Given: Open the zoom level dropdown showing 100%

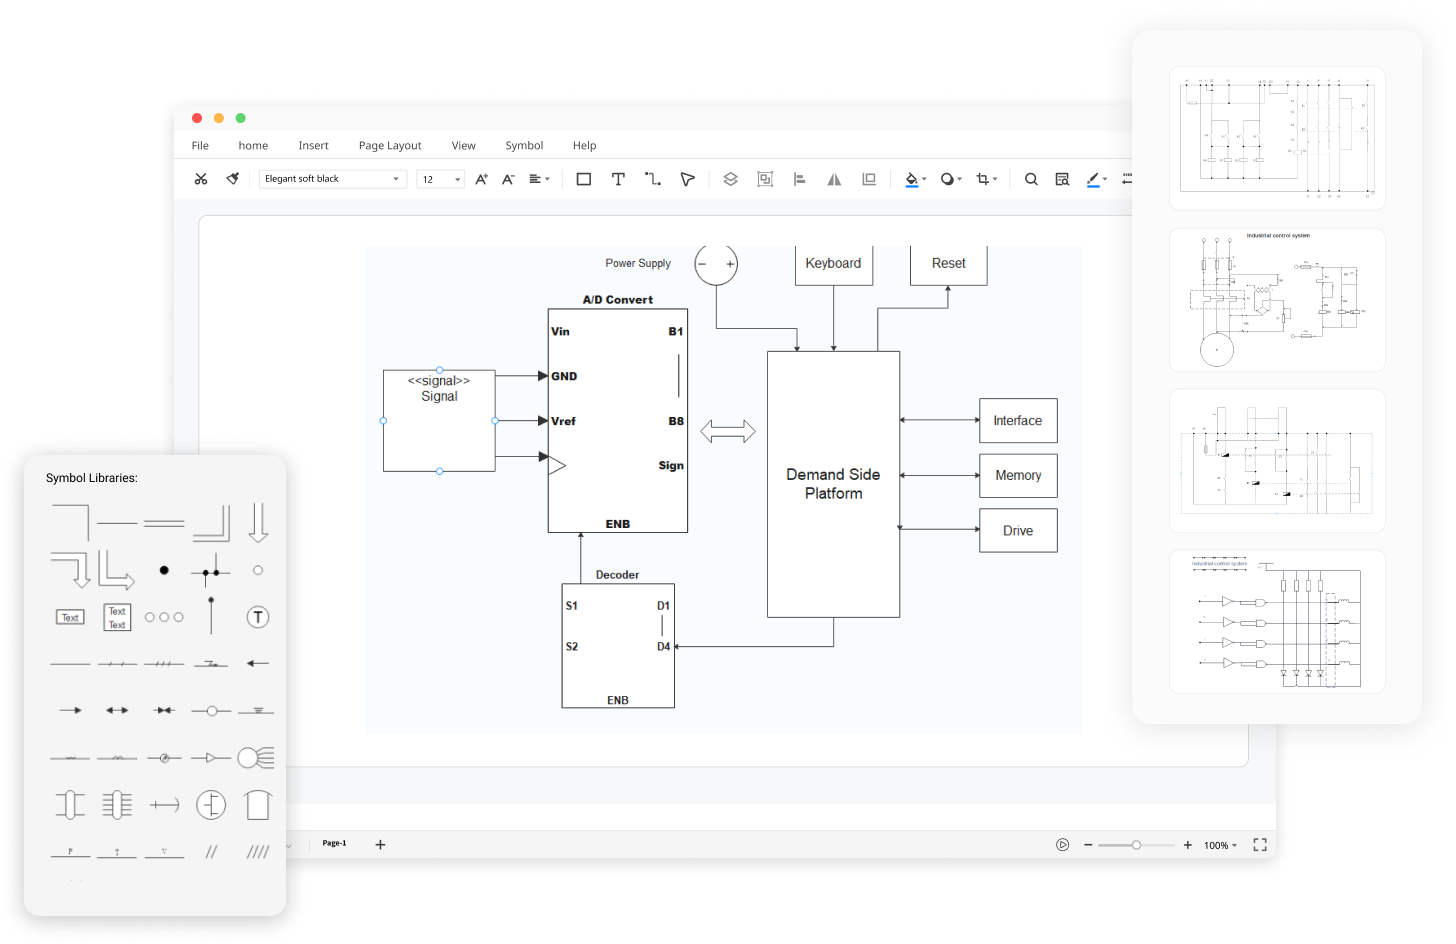Looking at the screenshot, I should point(1218,845).
